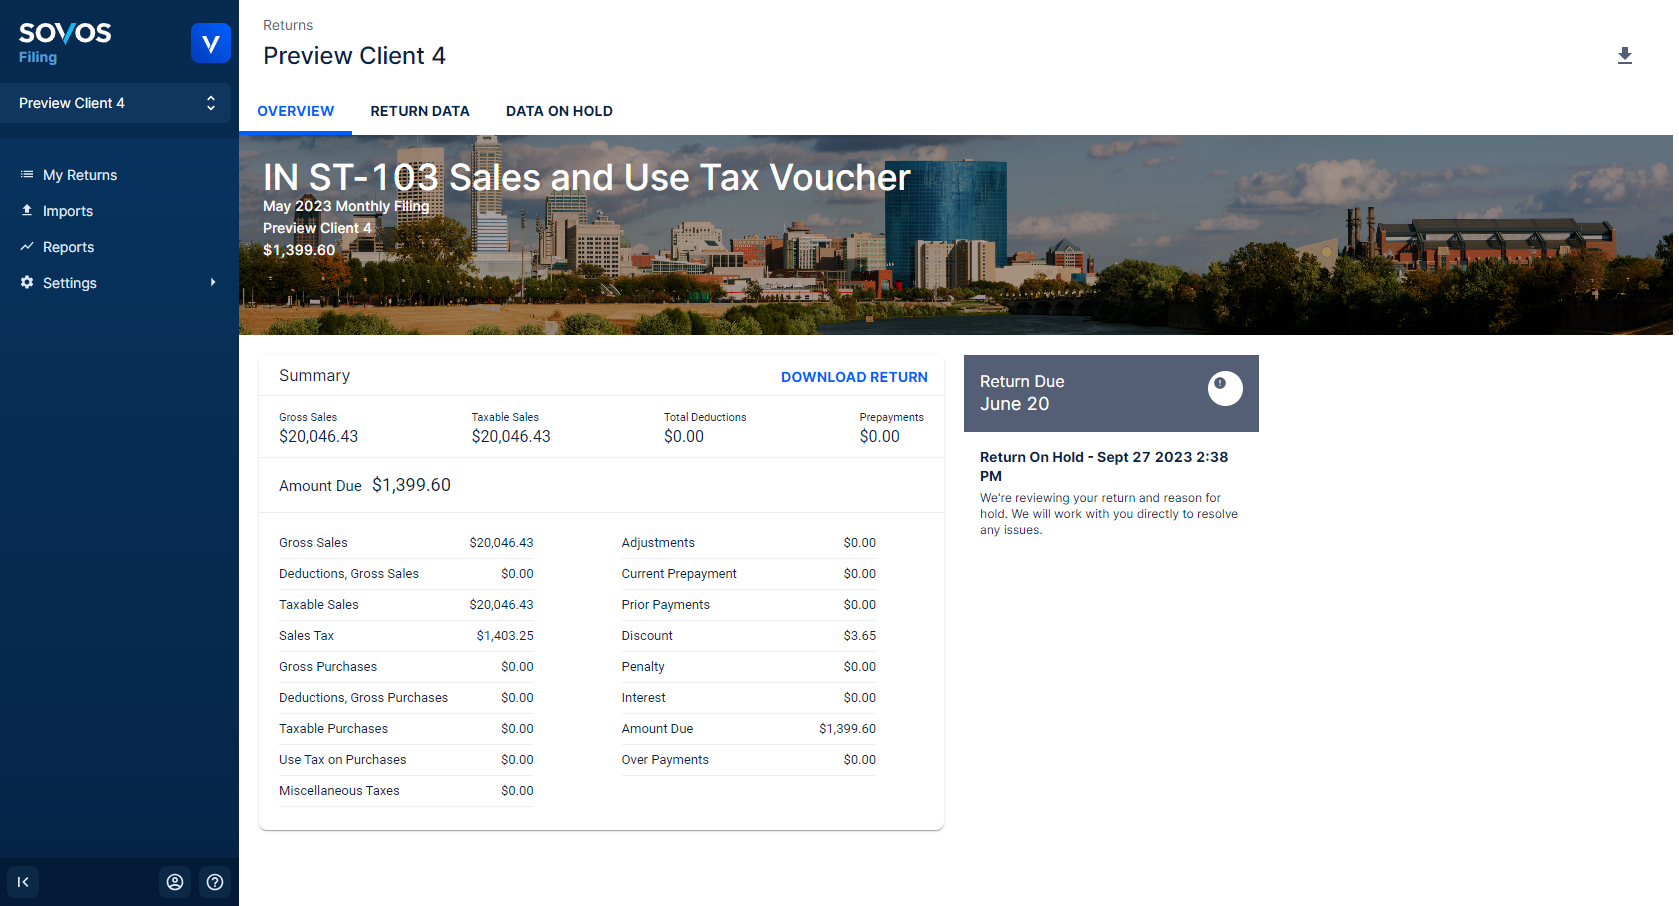
Task: Click the Download Return link
Action: pyautogui.click(x=853, y=377)
